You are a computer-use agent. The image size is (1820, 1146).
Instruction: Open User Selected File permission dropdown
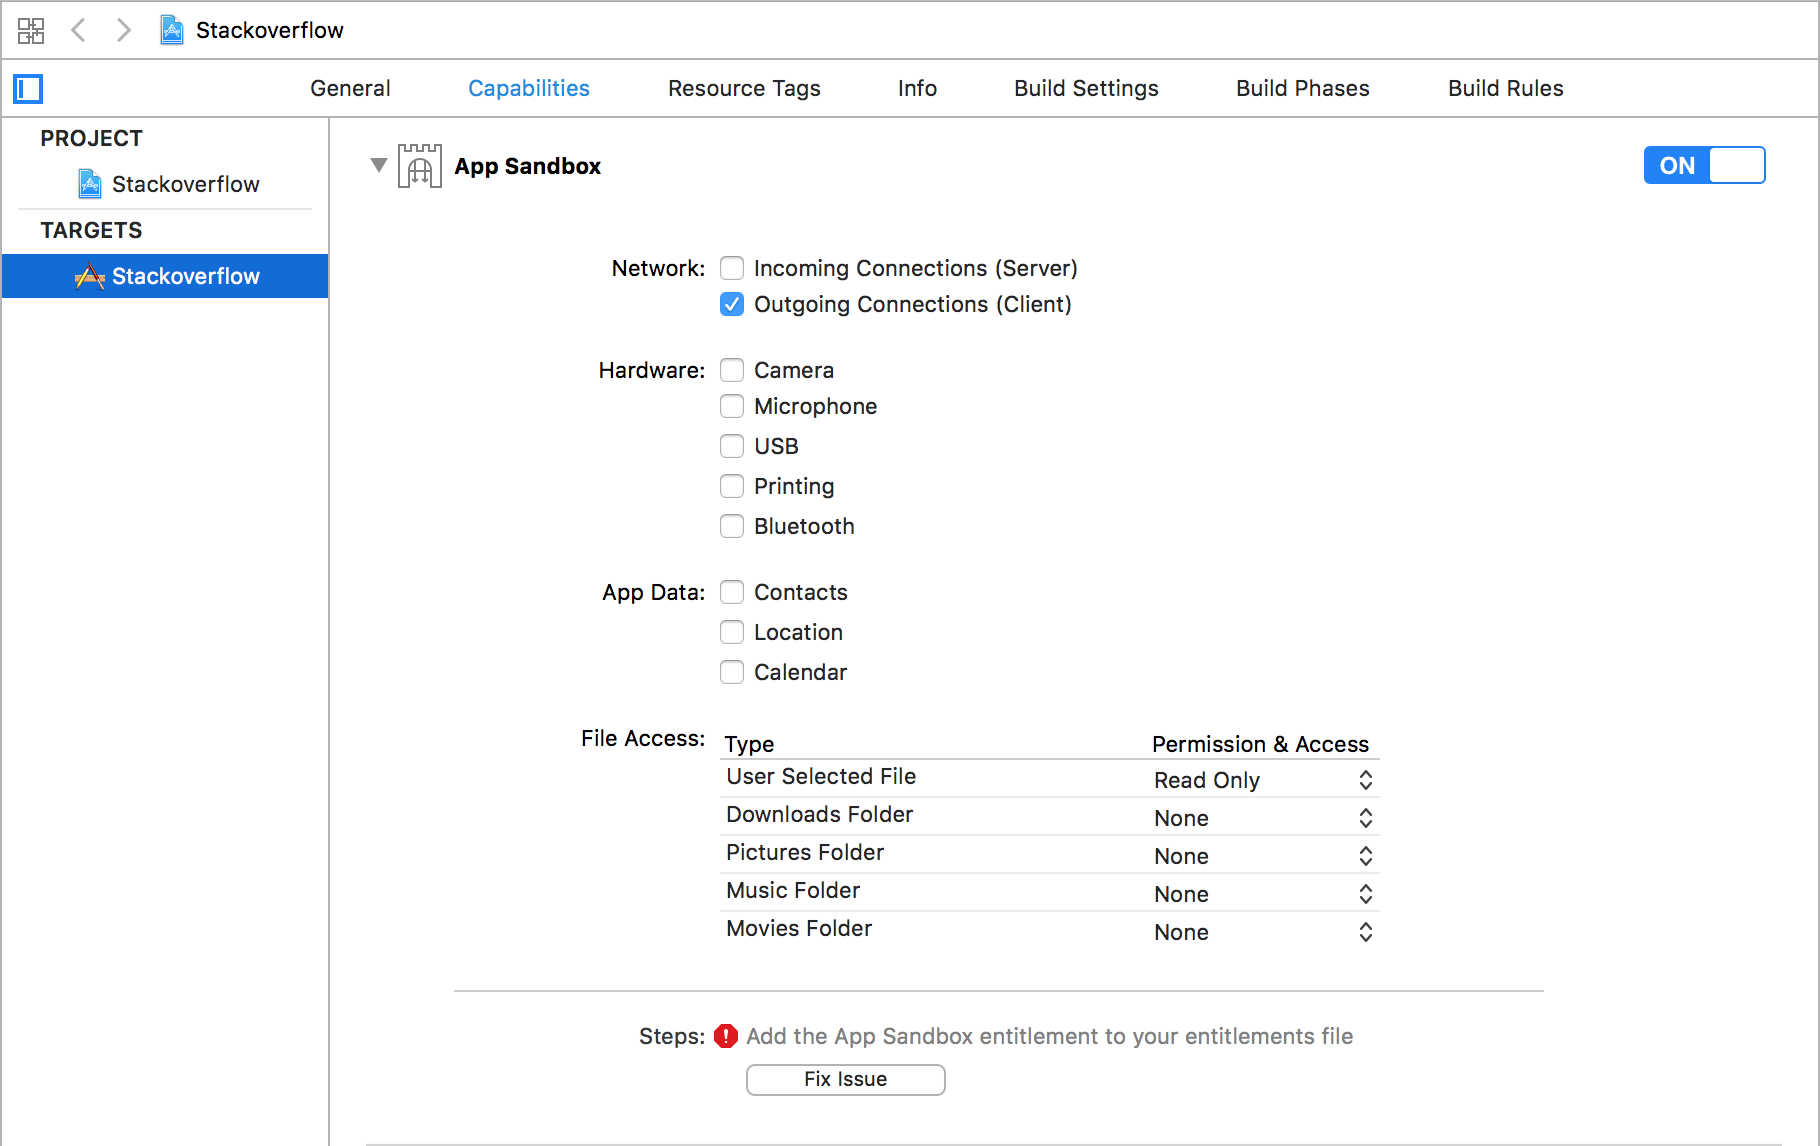click(1264, 780)
